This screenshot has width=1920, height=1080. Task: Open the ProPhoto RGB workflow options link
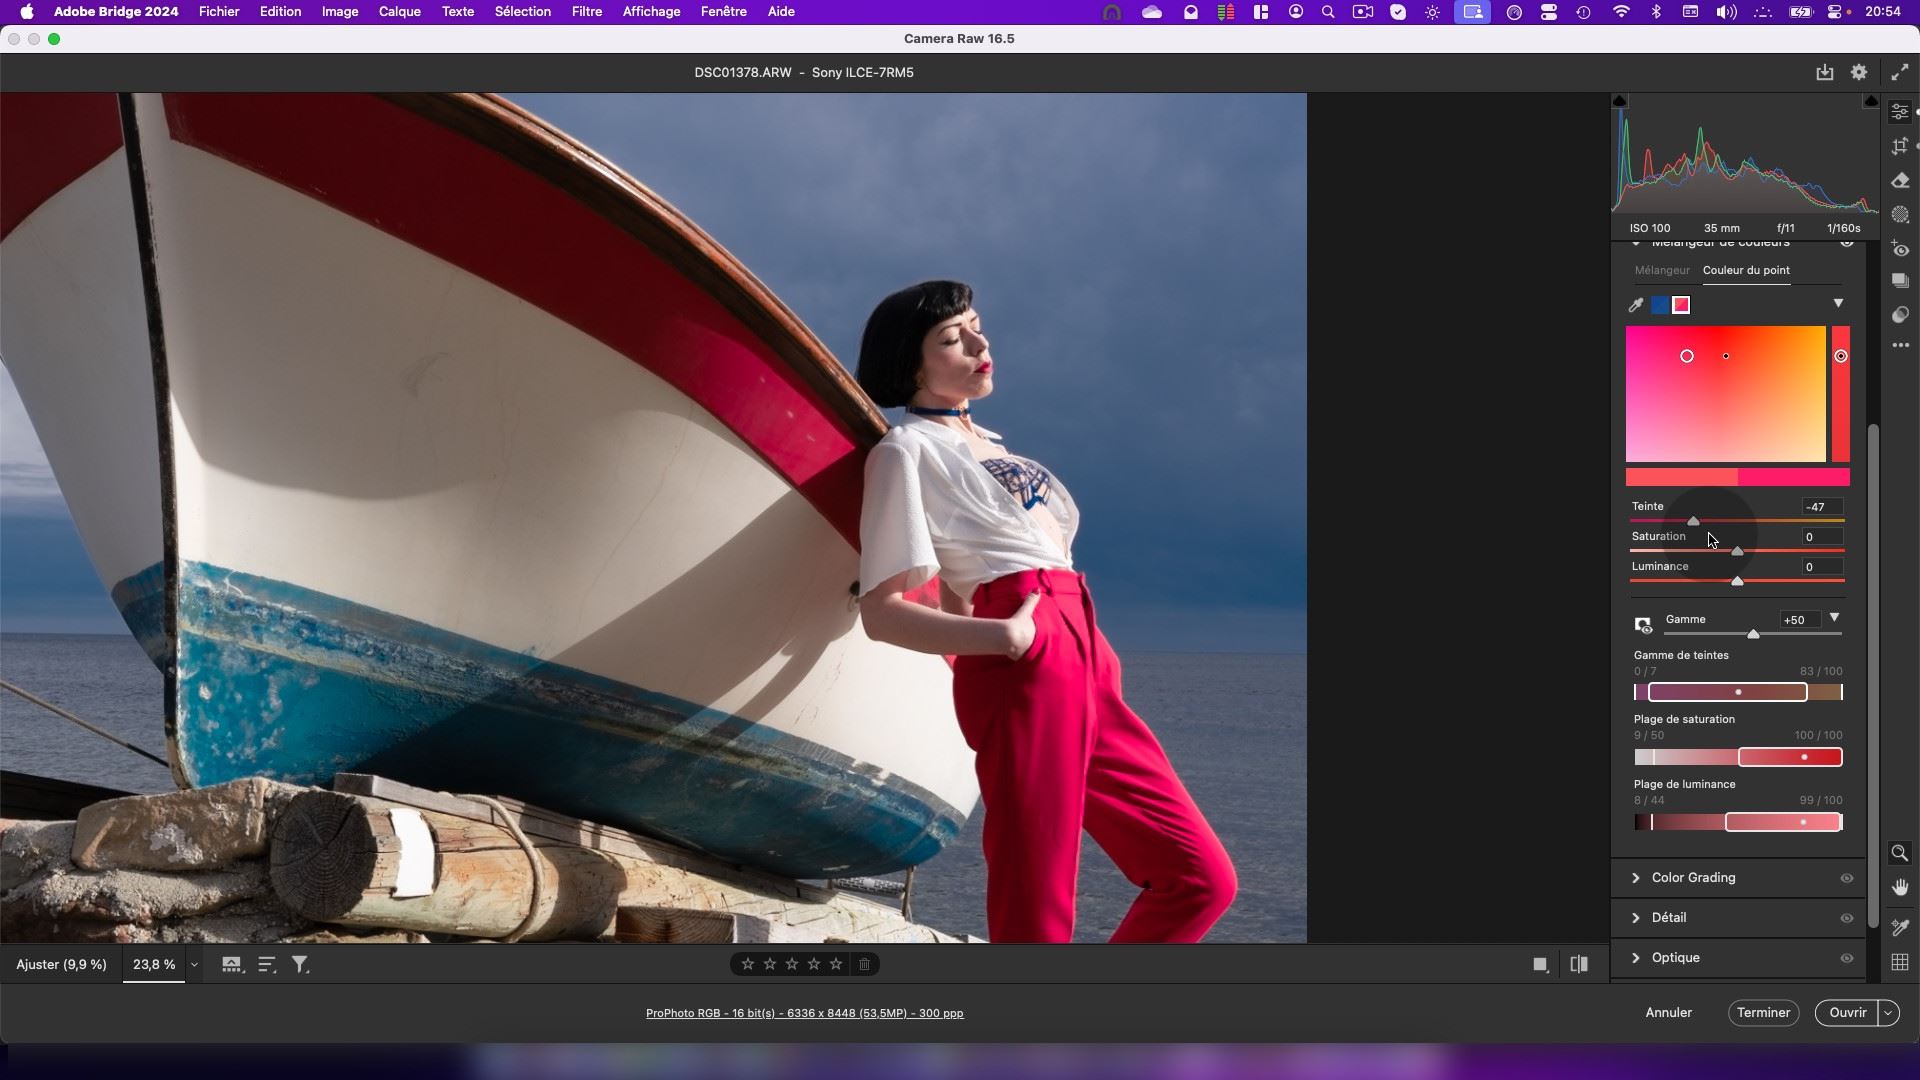[804, 1014]
